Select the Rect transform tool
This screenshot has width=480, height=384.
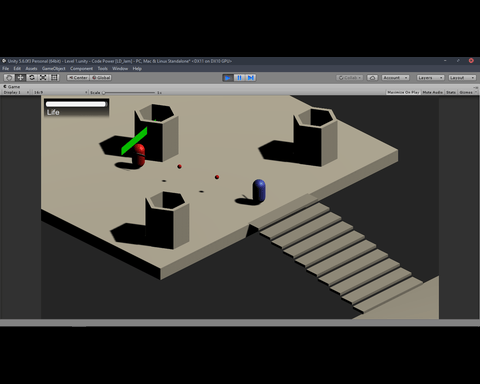point(54,78)
